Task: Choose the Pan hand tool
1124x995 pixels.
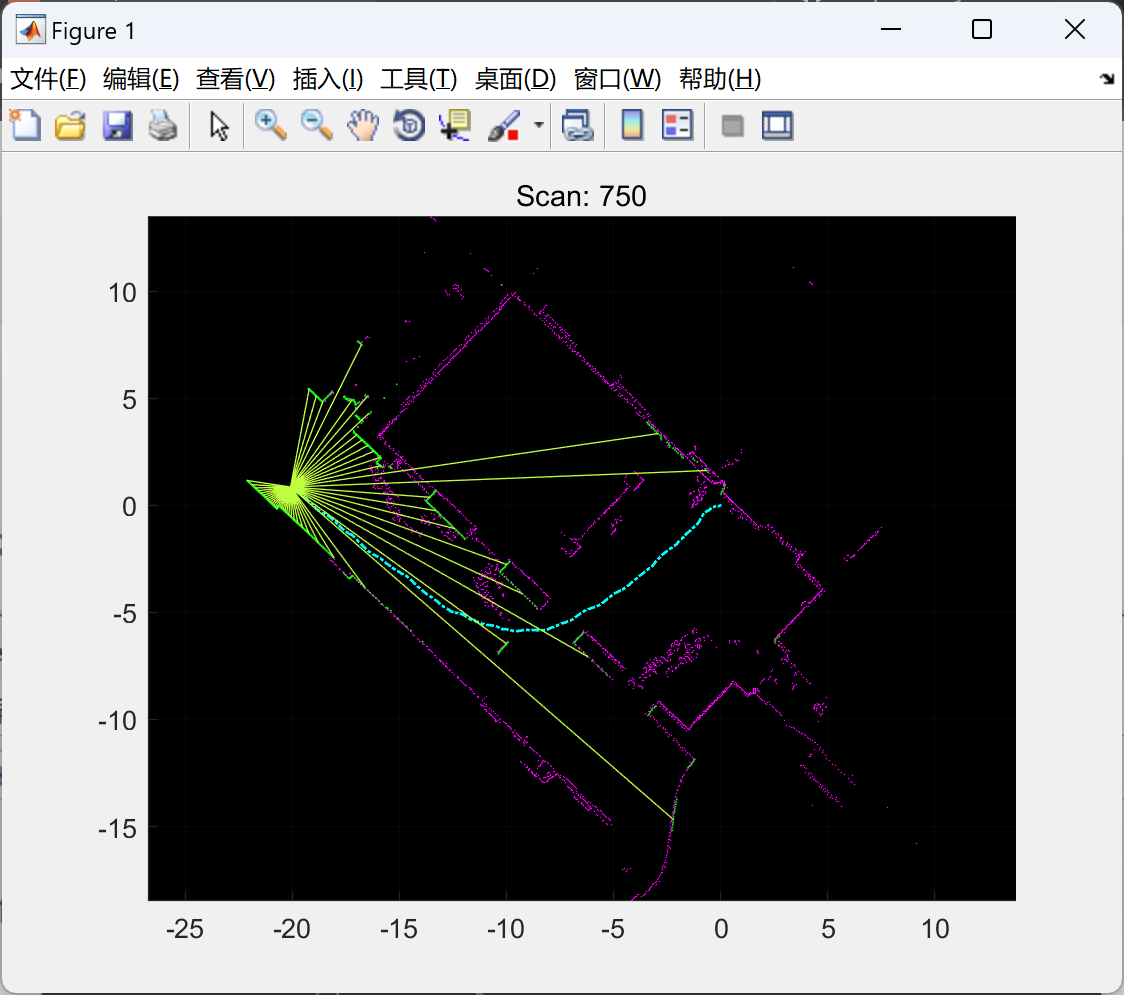Action: coord(363,126)
